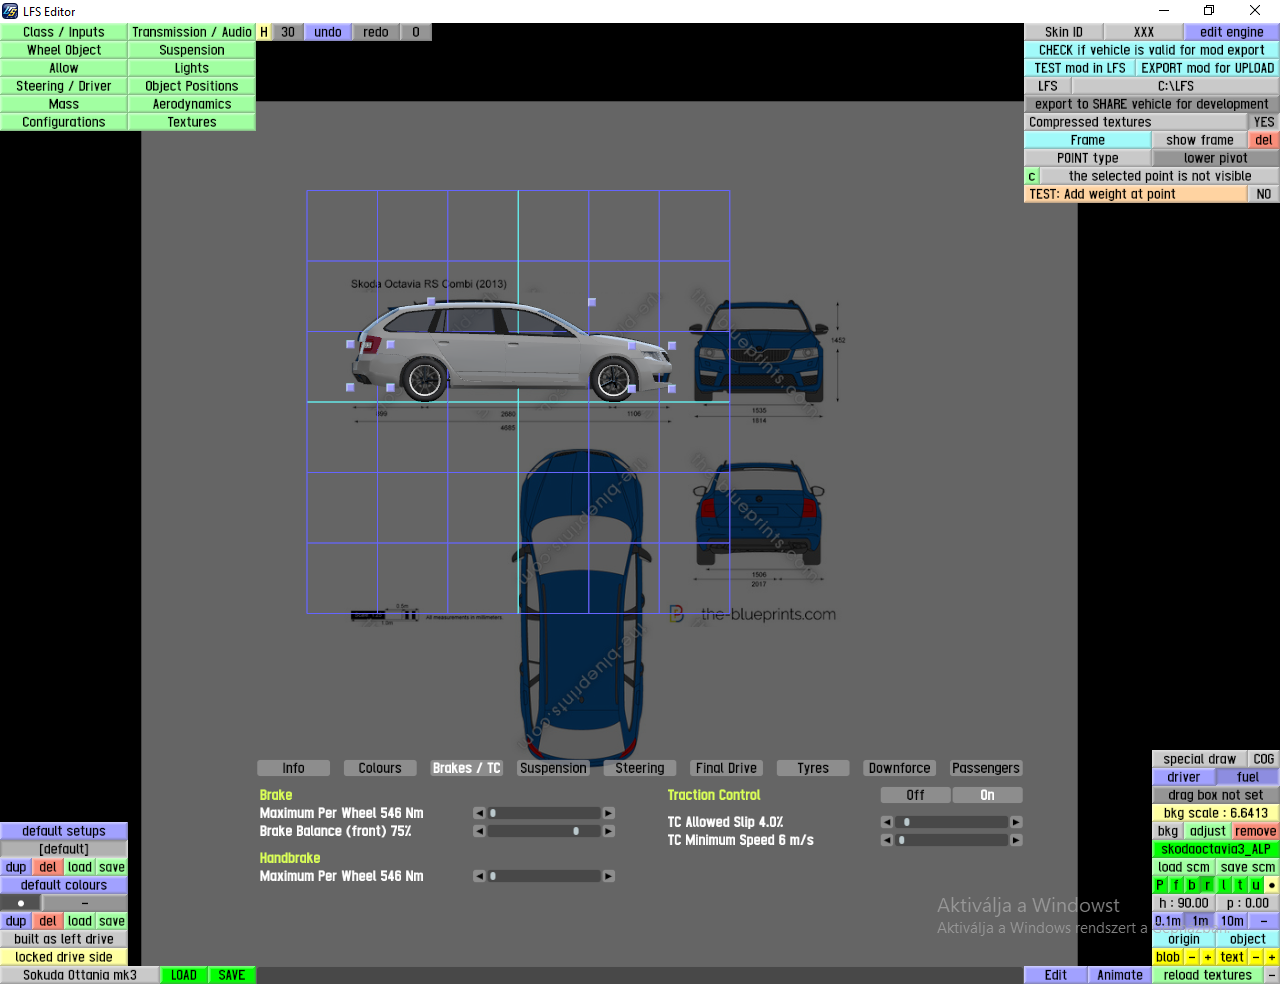
Task: Turn Traction Control On
Action: point(988,795)
